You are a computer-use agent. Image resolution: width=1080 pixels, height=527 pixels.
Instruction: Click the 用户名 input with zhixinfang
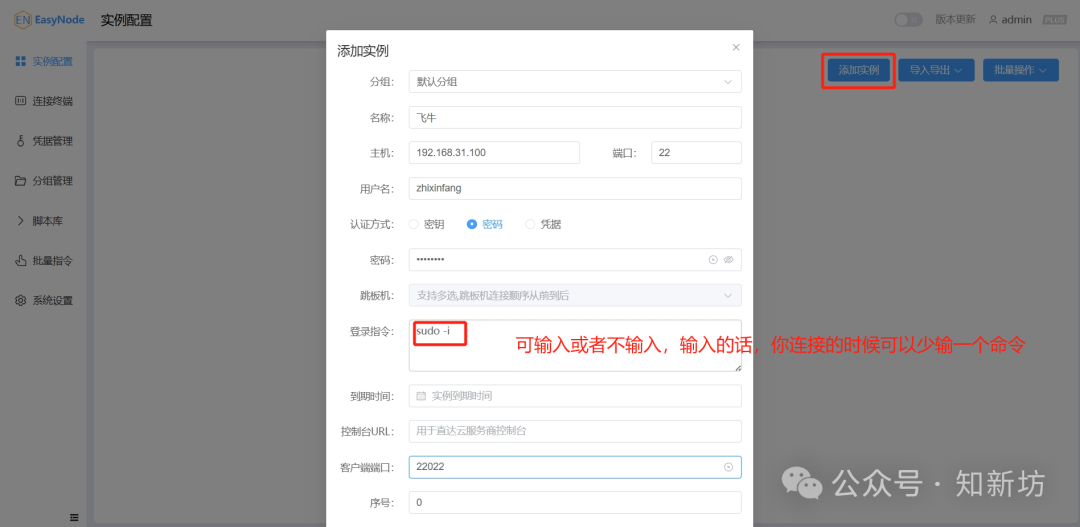pos(575,188)
